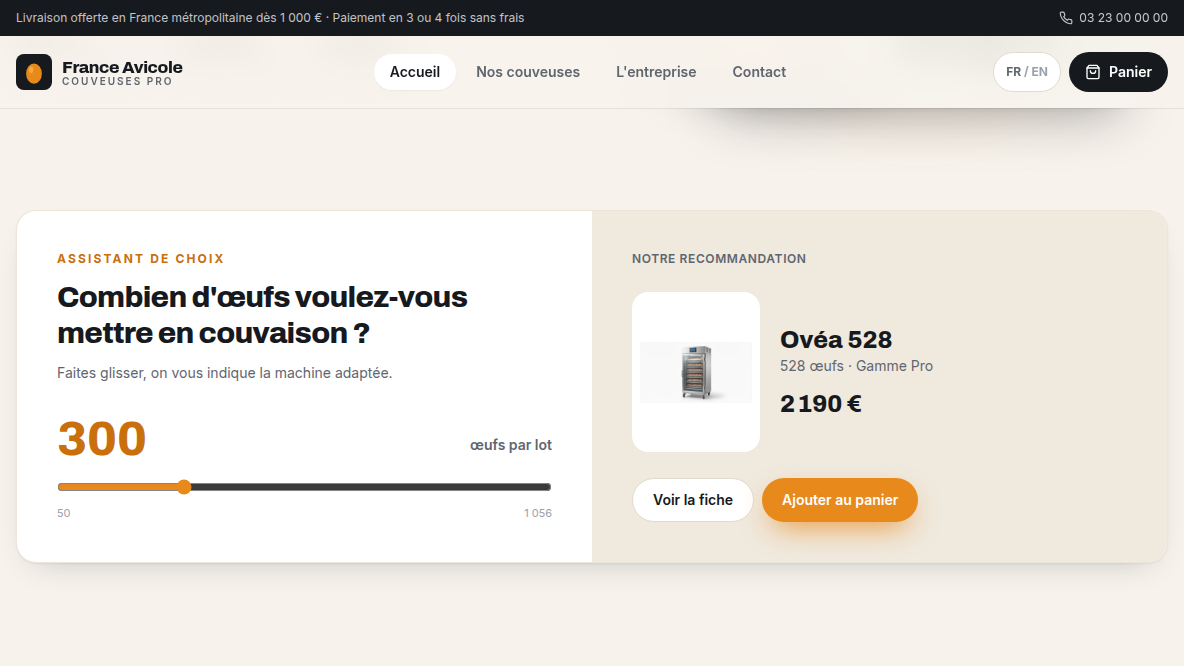The height and width of the screenshot is (666, 1184).
Task: Click the '528 œufs · Gamme Pro' subtitle
Action: pos(856,366)
